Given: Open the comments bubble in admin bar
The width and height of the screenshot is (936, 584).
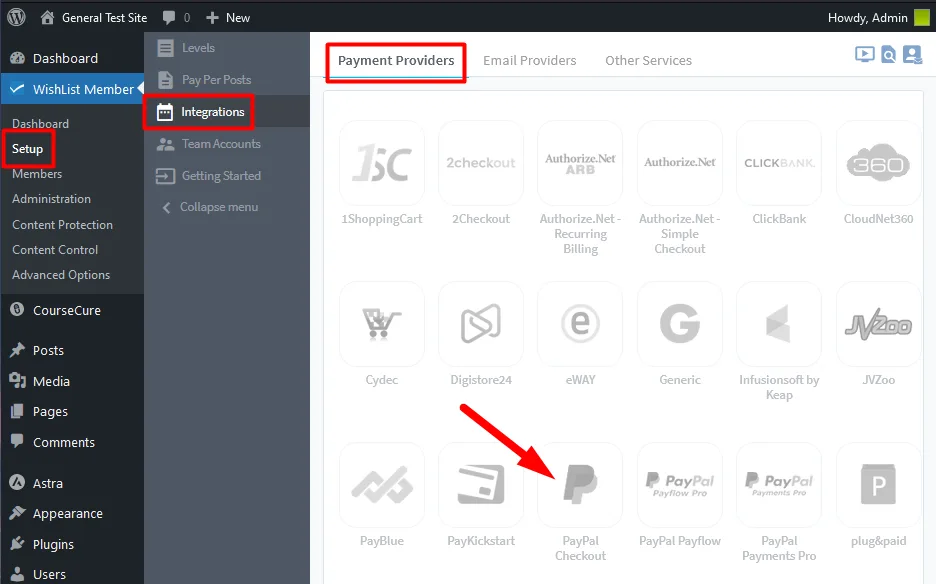Looking at the screenshot, I should point(169,18).
